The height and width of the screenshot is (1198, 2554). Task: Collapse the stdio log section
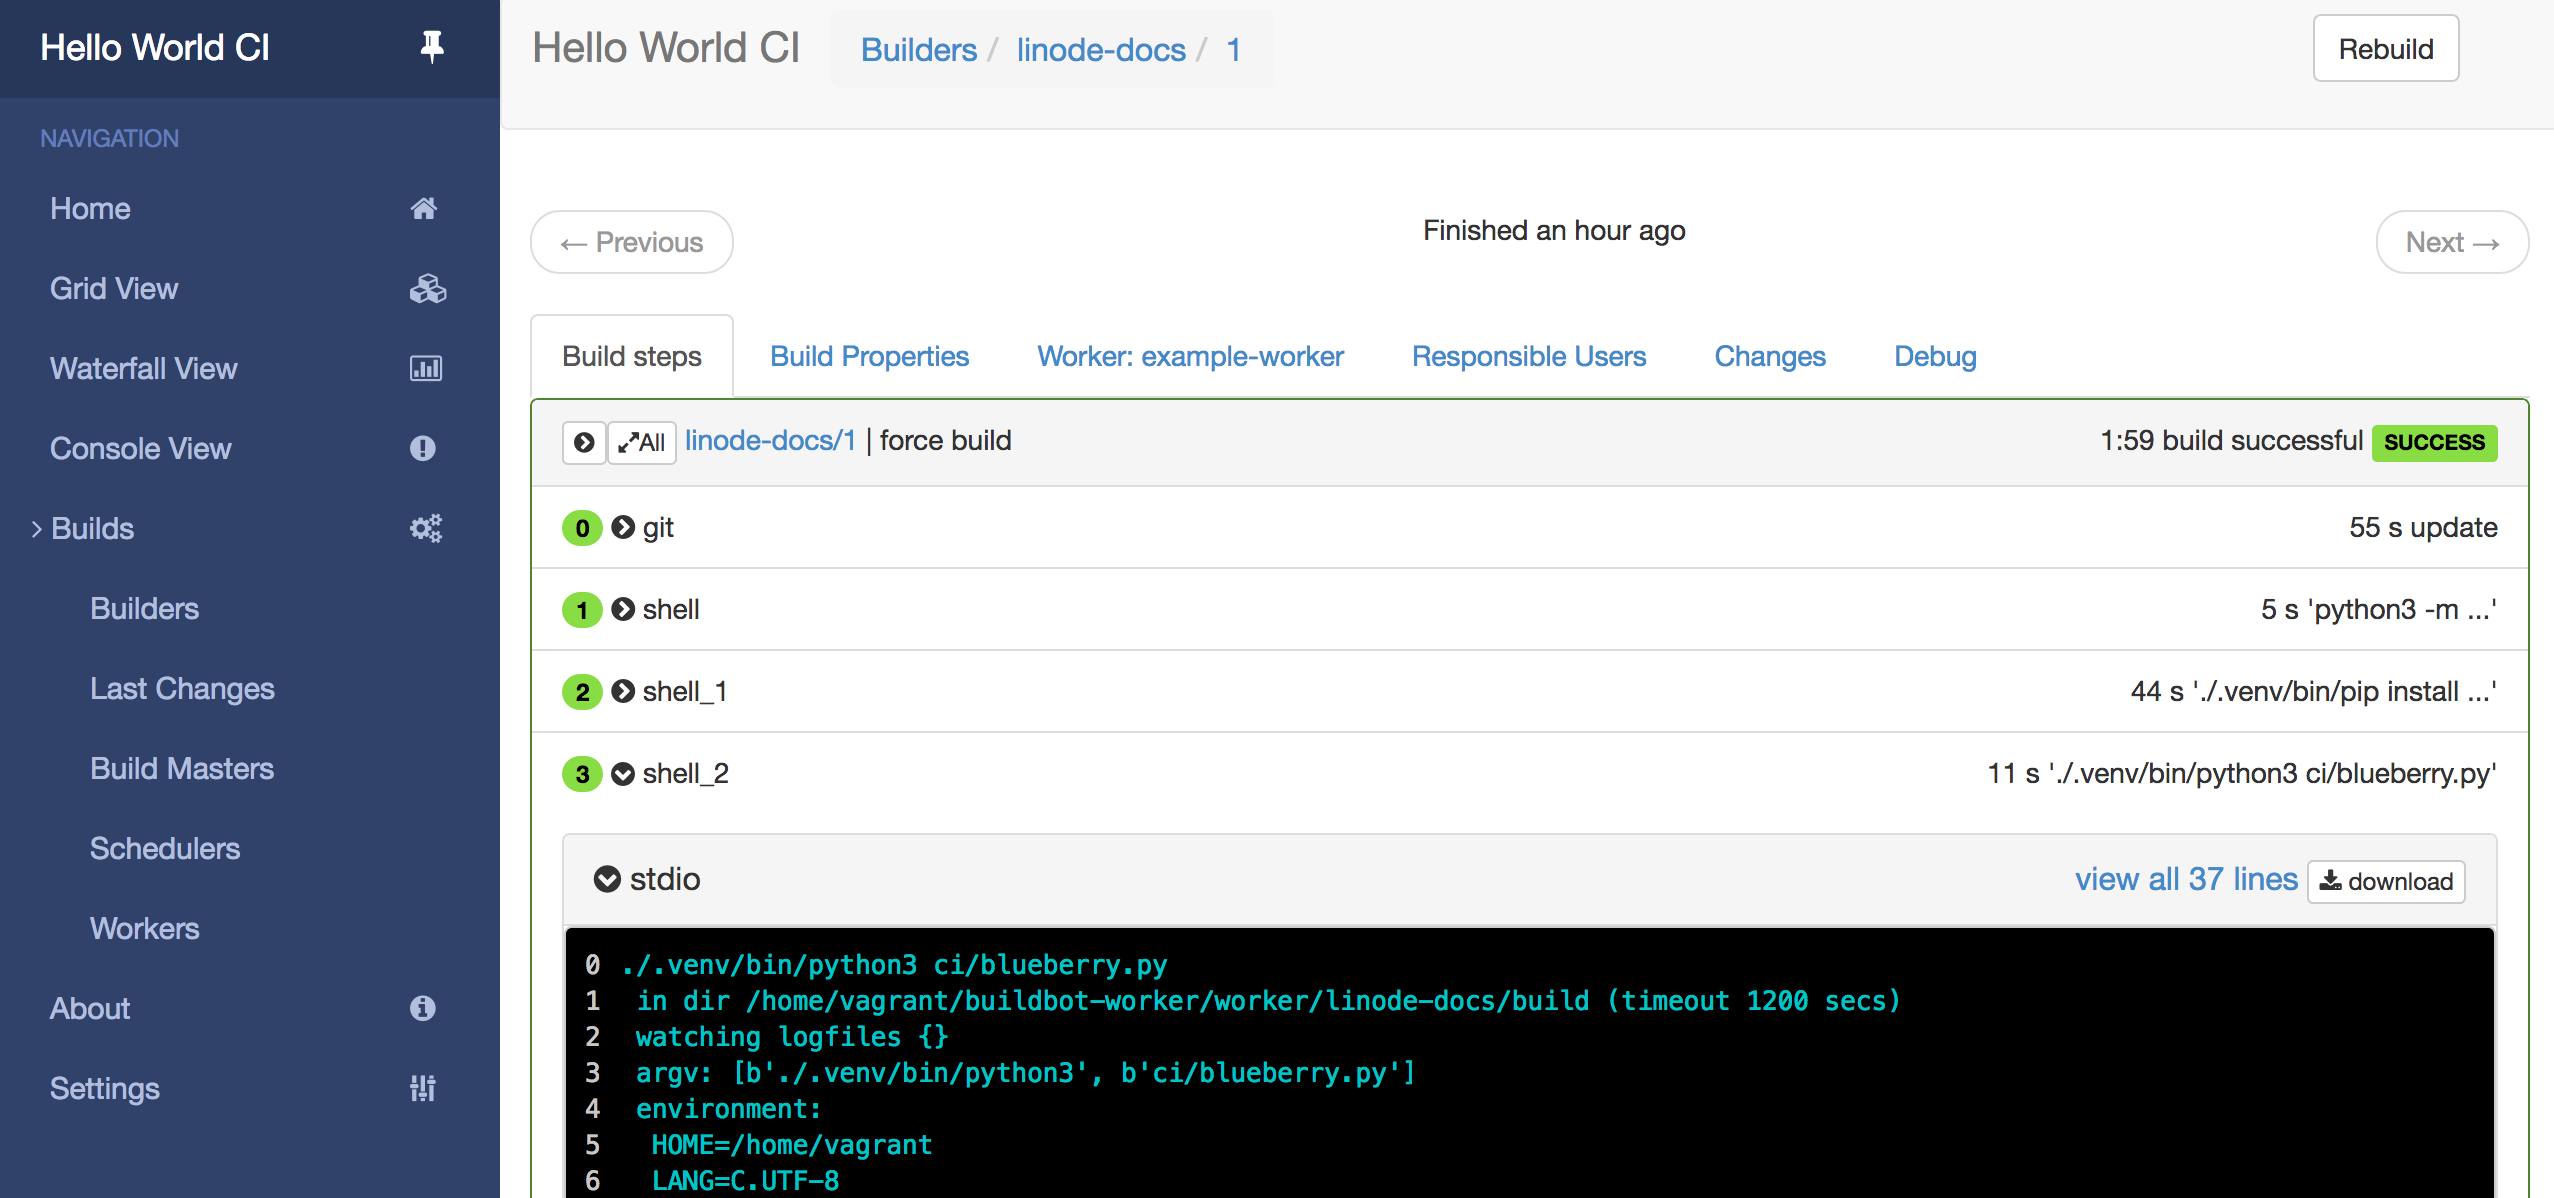[x=608, y=879]
